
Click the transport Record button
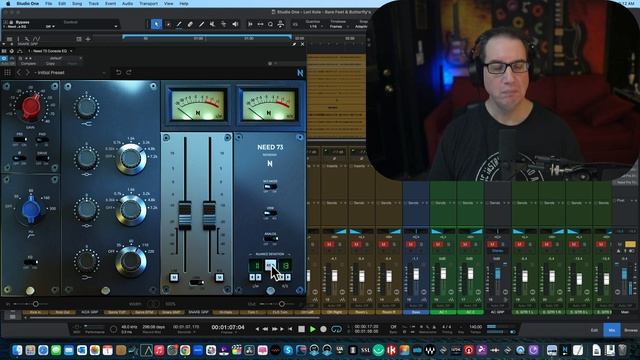tap(323, 329)
